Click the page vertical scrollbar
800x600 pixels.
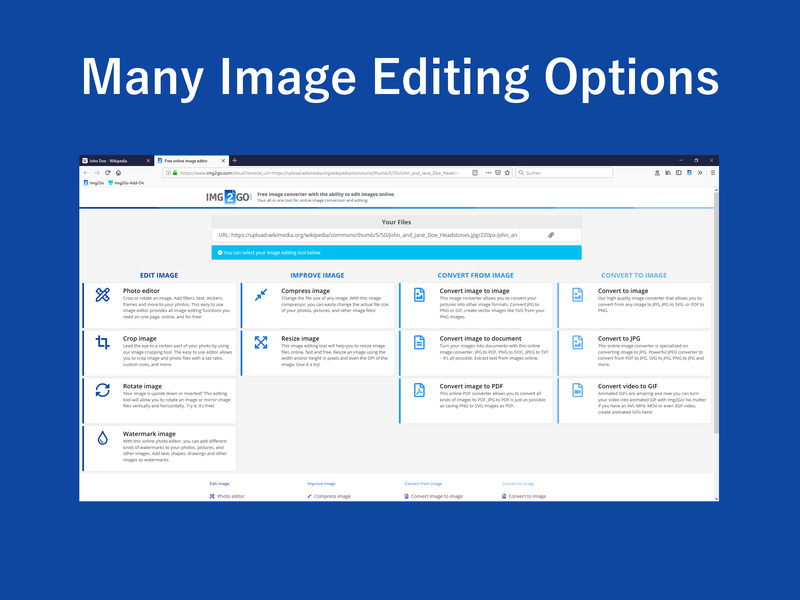pyautogui.click(x=716, y=312)
